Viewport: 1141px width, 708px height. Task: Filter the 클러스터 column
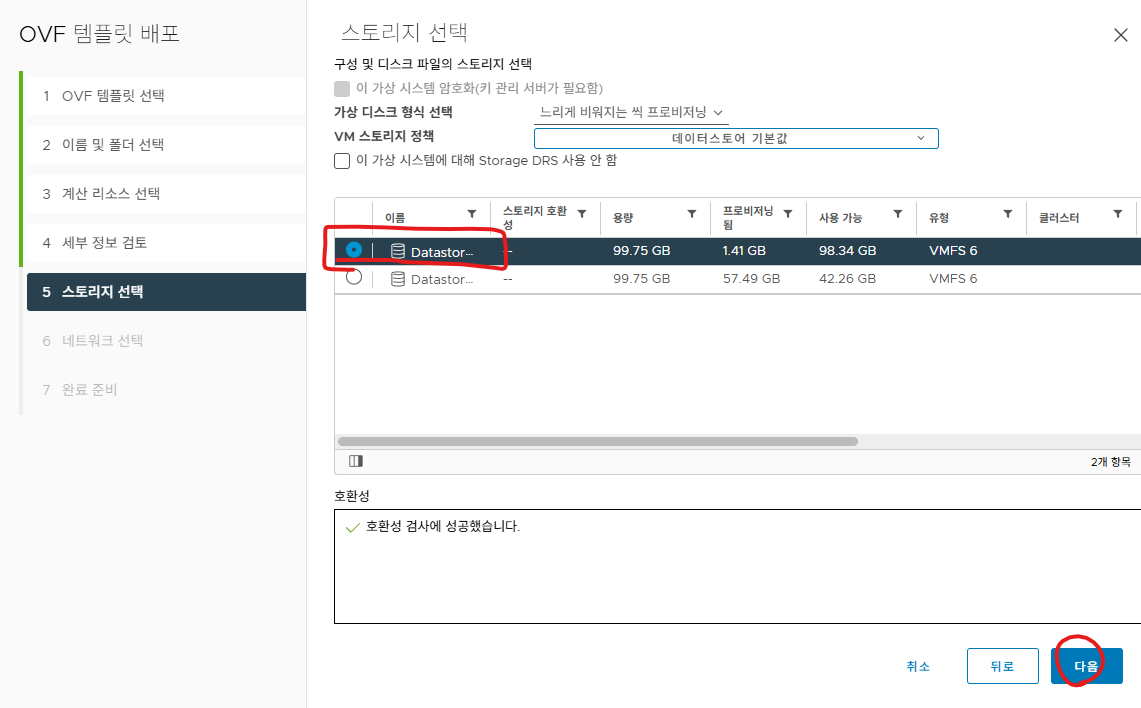coord(1117,214)
